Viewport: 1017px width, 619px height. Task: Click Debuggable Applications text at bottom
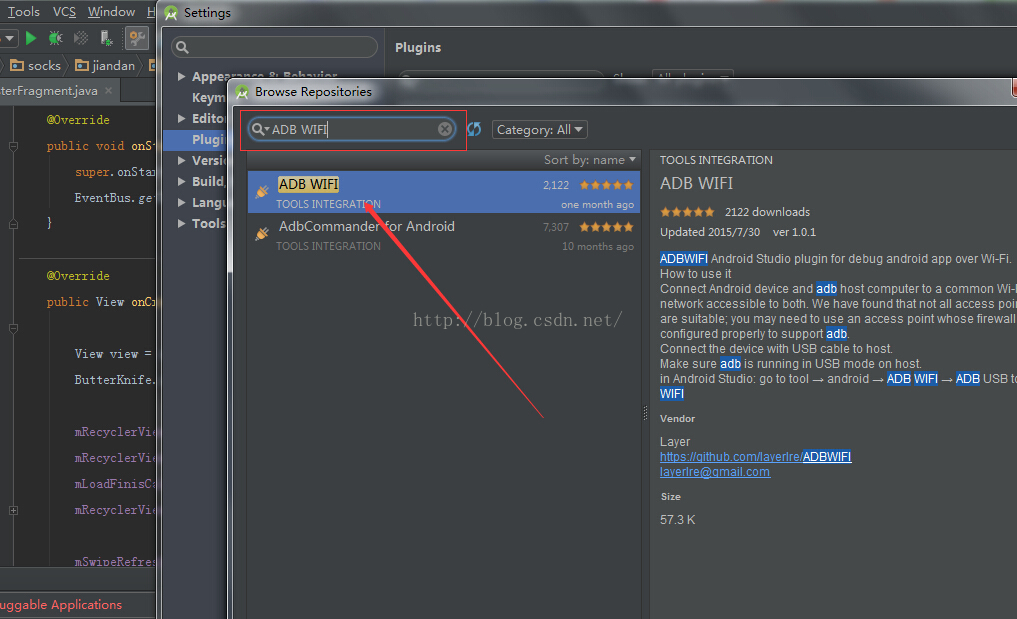tap(61, 605)
